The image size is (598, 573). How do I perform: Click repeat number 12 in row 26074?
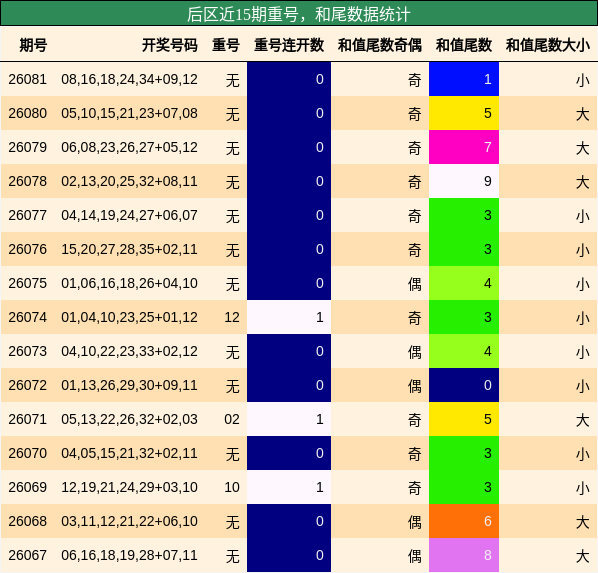coord(232,317)
